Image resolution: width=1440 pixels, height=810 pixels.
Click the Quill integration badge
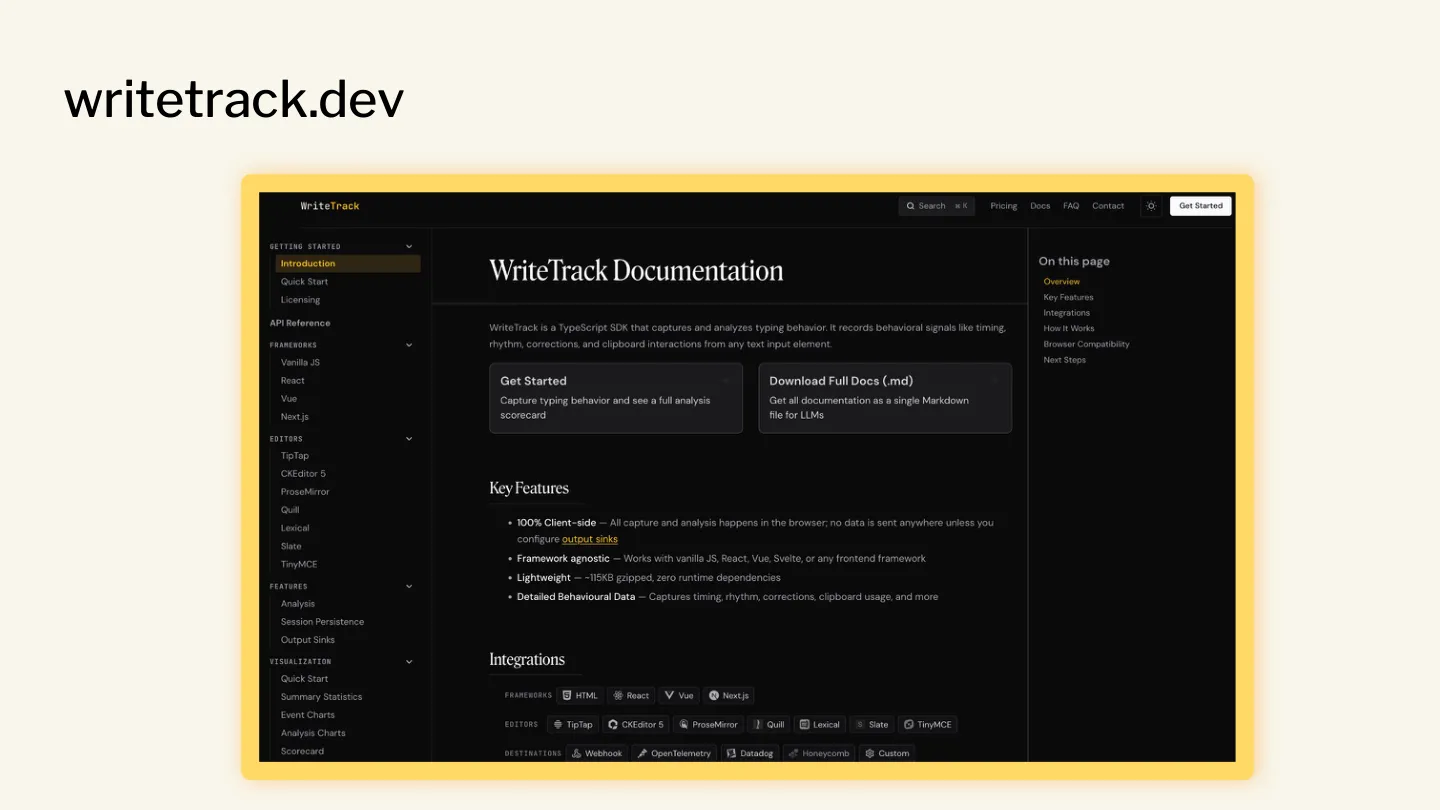[770, 725]
